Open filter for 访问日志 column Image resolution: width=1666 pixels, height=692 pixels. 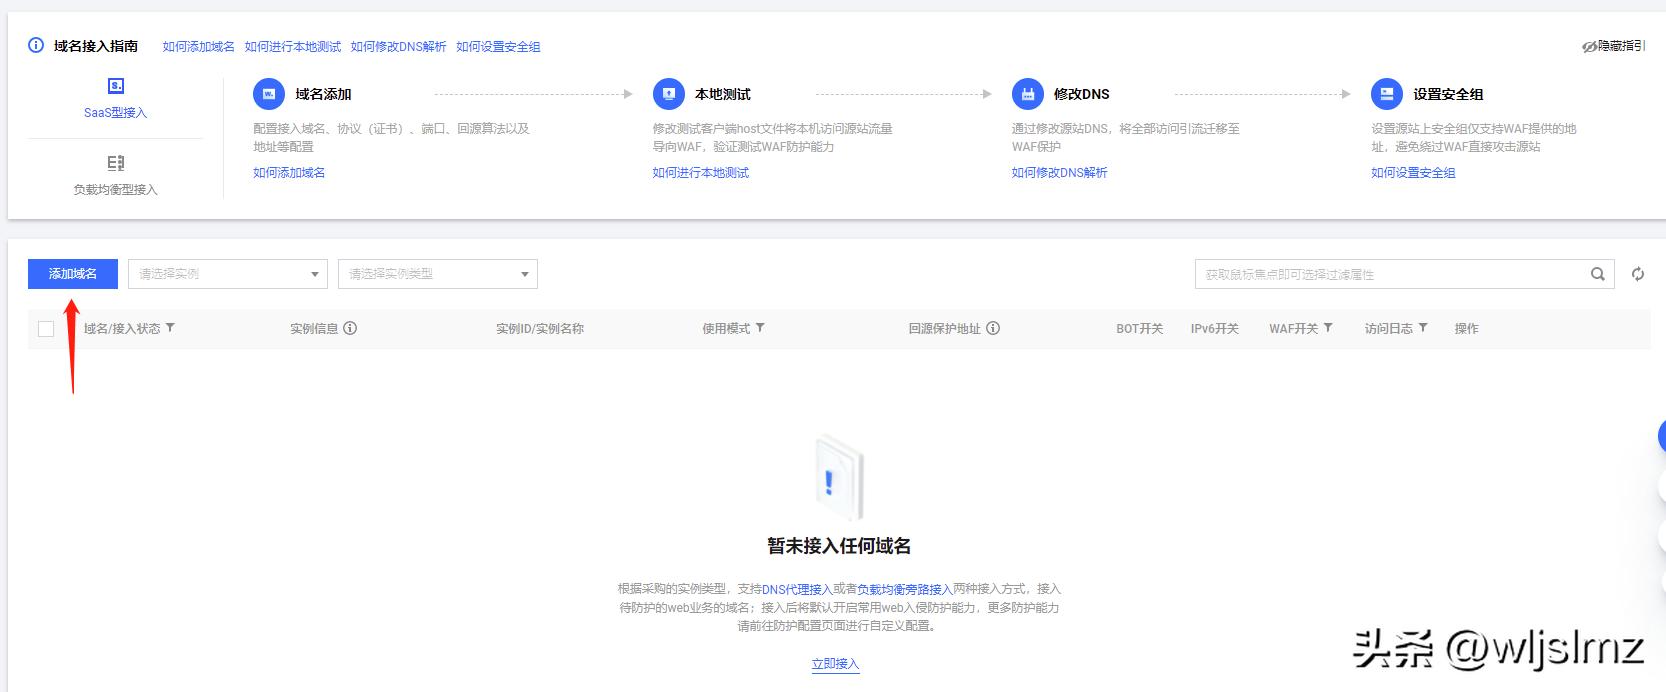coord(1423,328)
